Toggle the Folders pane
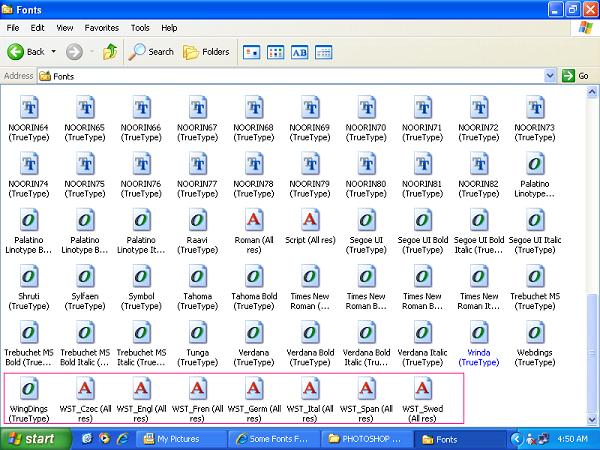600x450 pixels. [x=206, y=52]
